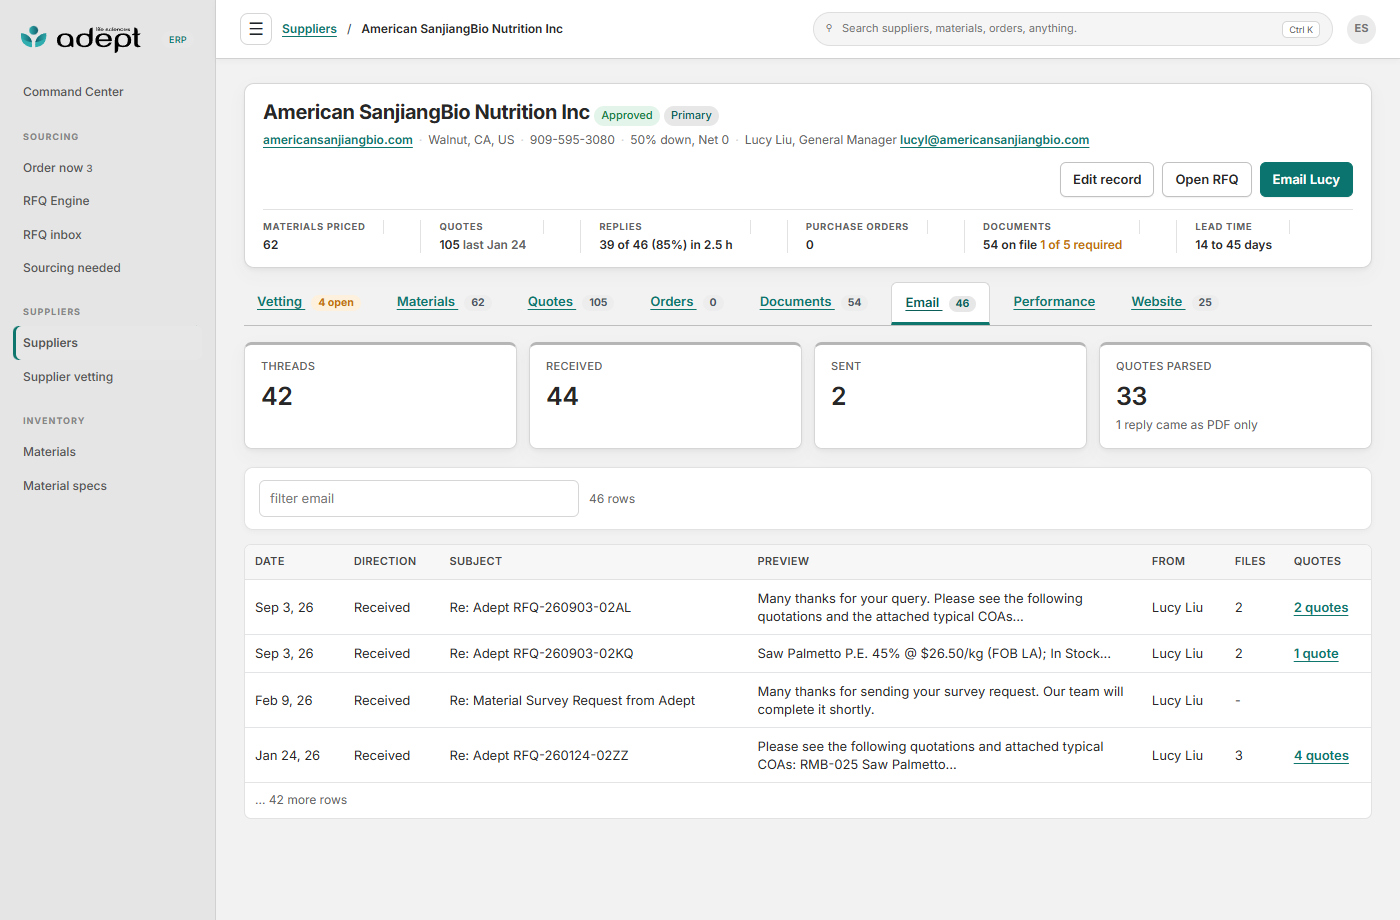Open email Re: Adept RFQ-260124-02ZZ

point(539,756)
